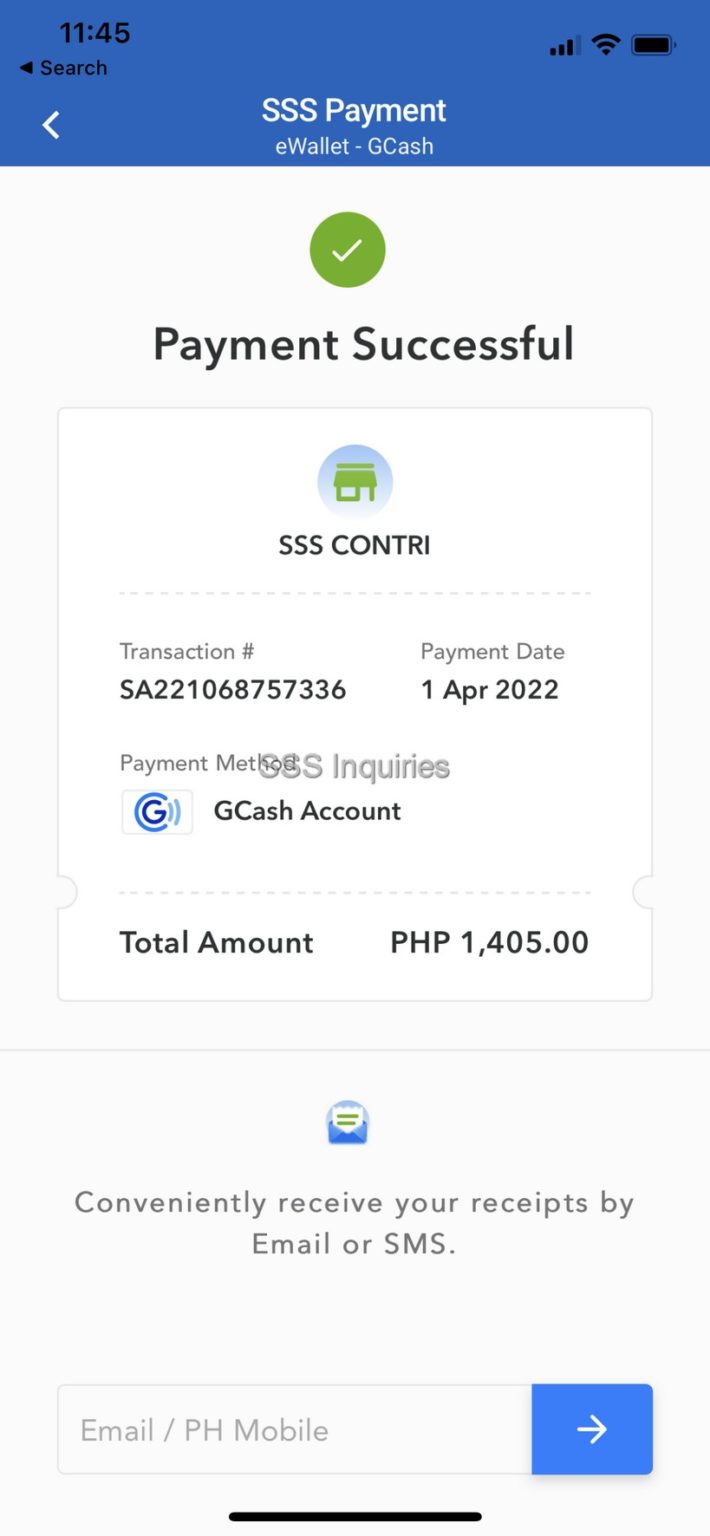Viewport: 710px width, 1536px height.
Task: Tap the email envelope receipt icon
Action: [347, 1121]
